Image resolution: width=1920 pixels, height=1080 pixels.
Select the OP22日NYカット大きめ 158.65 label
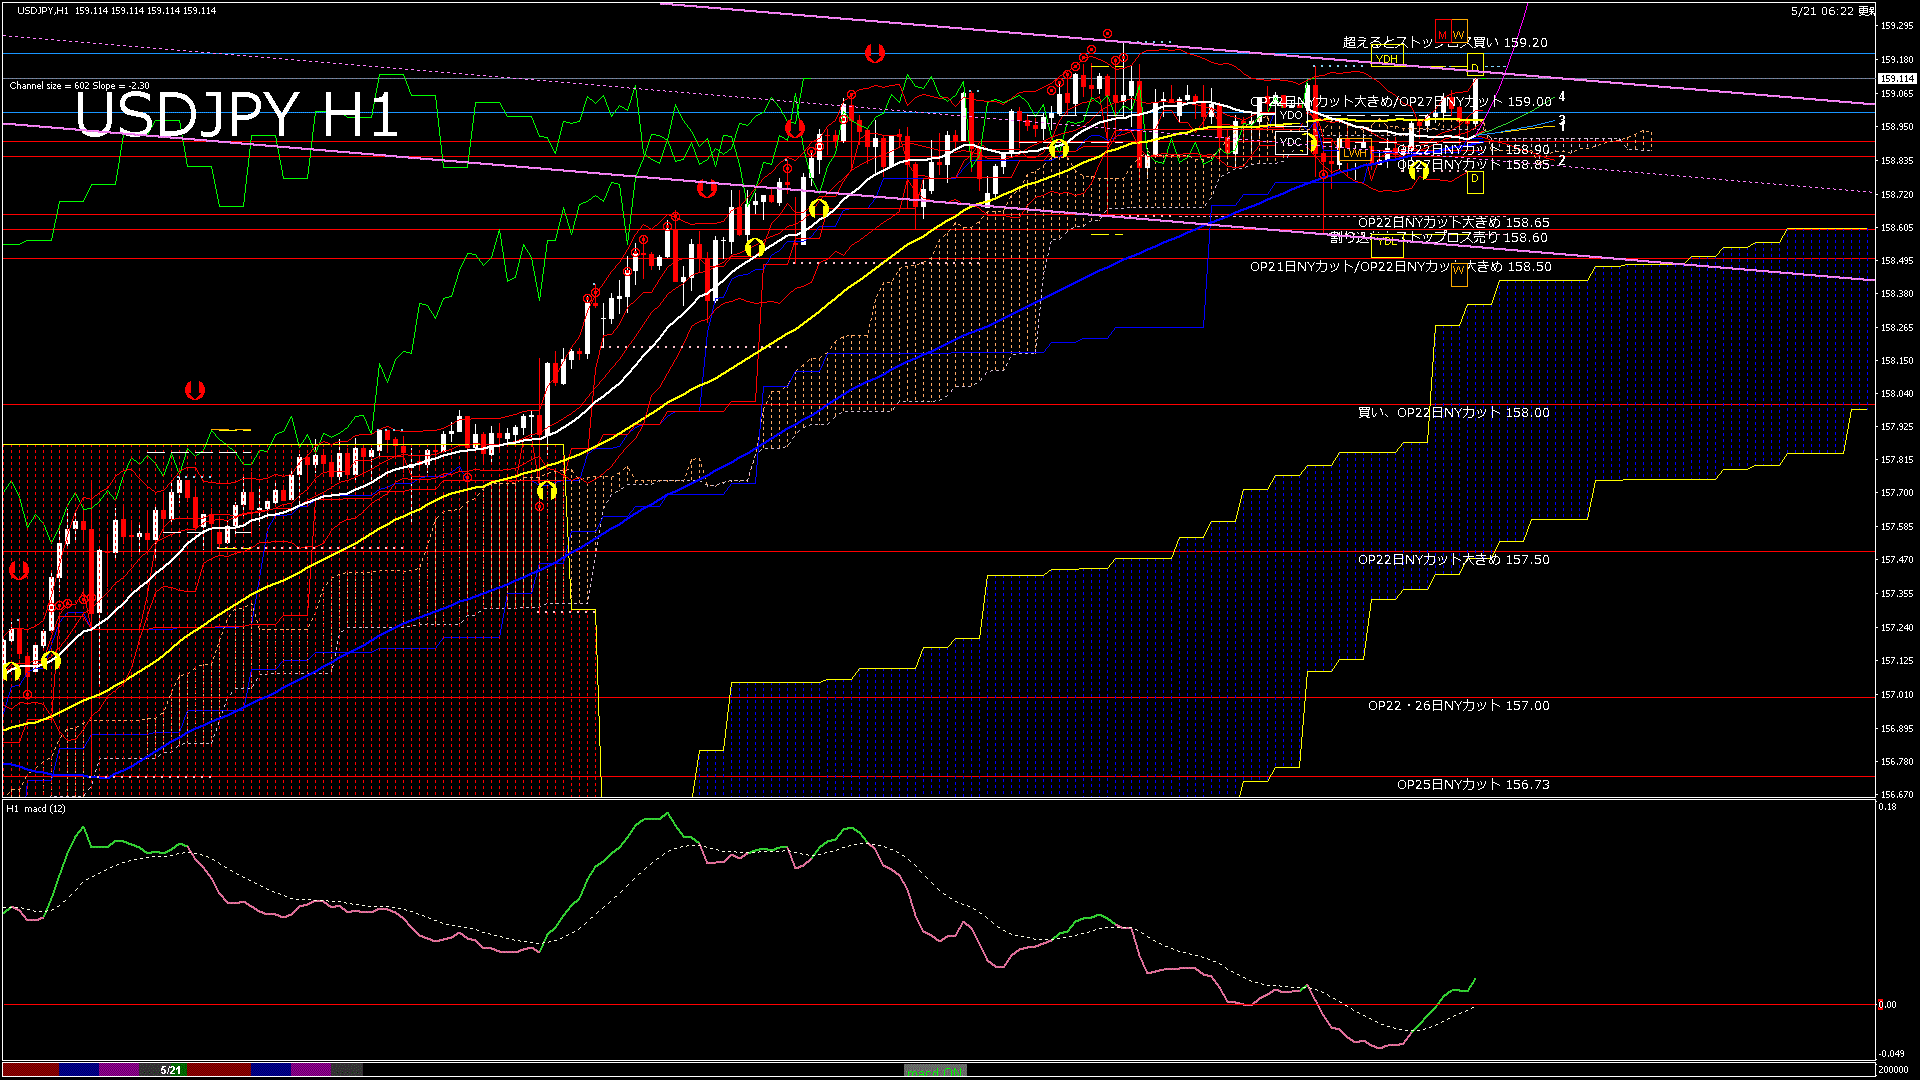tap(1454, 223)
